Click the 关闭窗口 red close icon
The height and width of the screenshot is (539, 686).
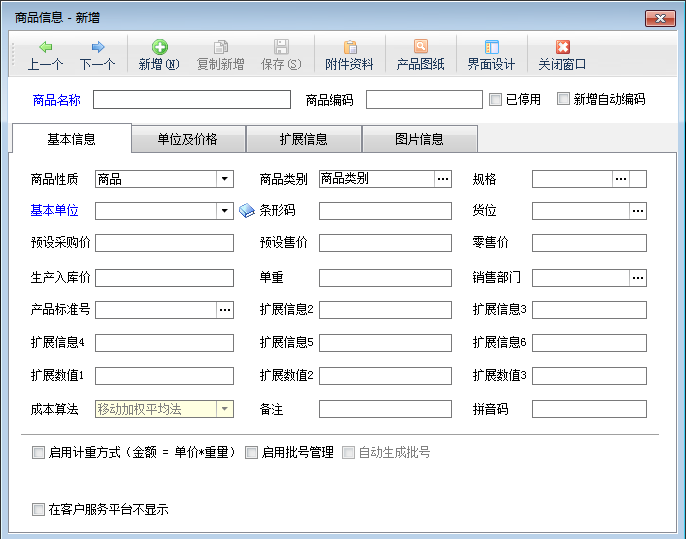click(562, 47)
